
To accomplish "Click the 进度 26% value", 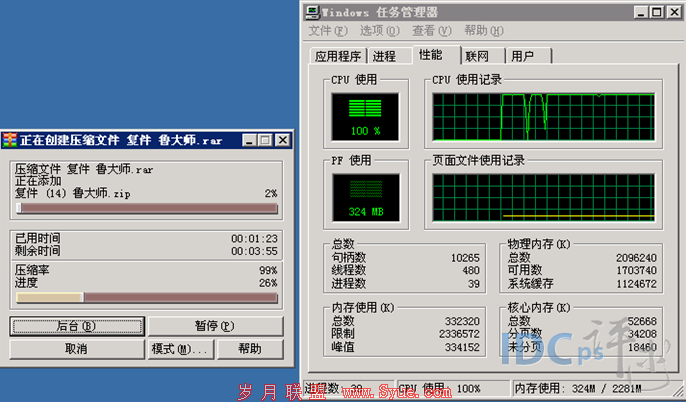I will click(268, 283).
